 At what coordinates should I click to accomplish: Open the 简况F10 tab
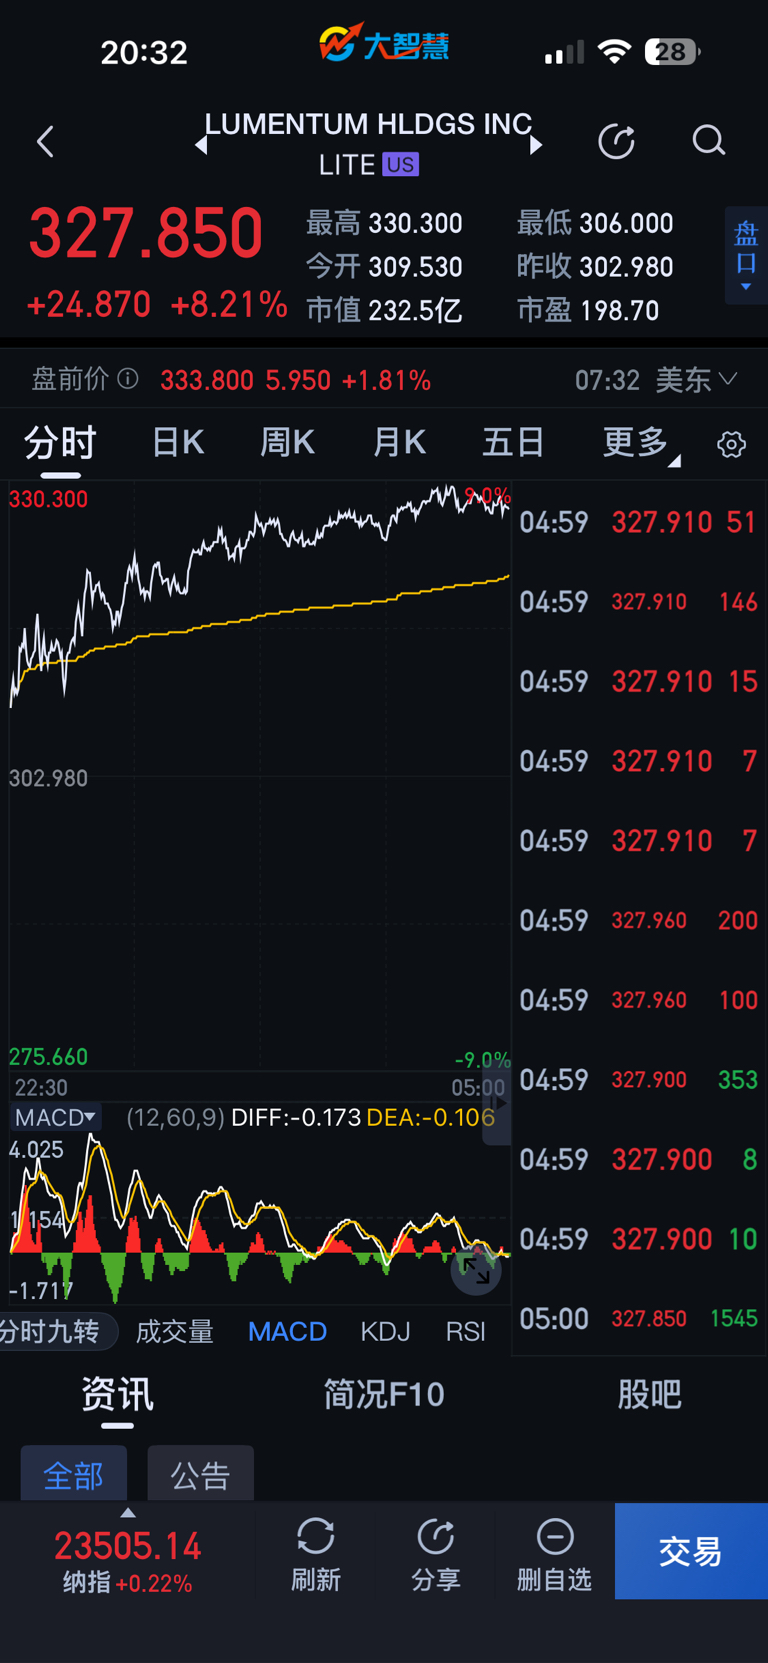384,1394
